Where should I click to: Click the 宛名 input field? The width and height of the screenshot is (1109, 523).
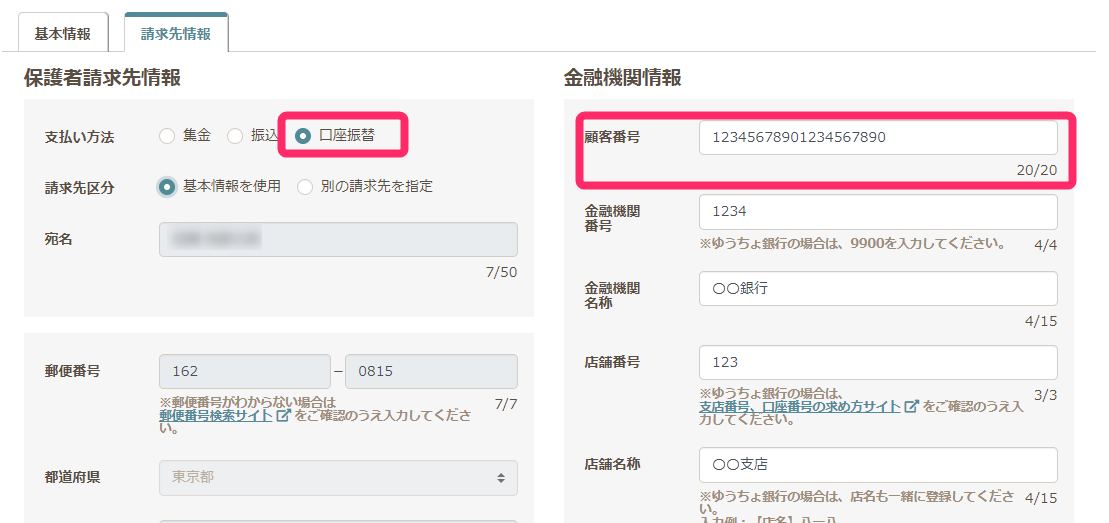tap(338, 240)
